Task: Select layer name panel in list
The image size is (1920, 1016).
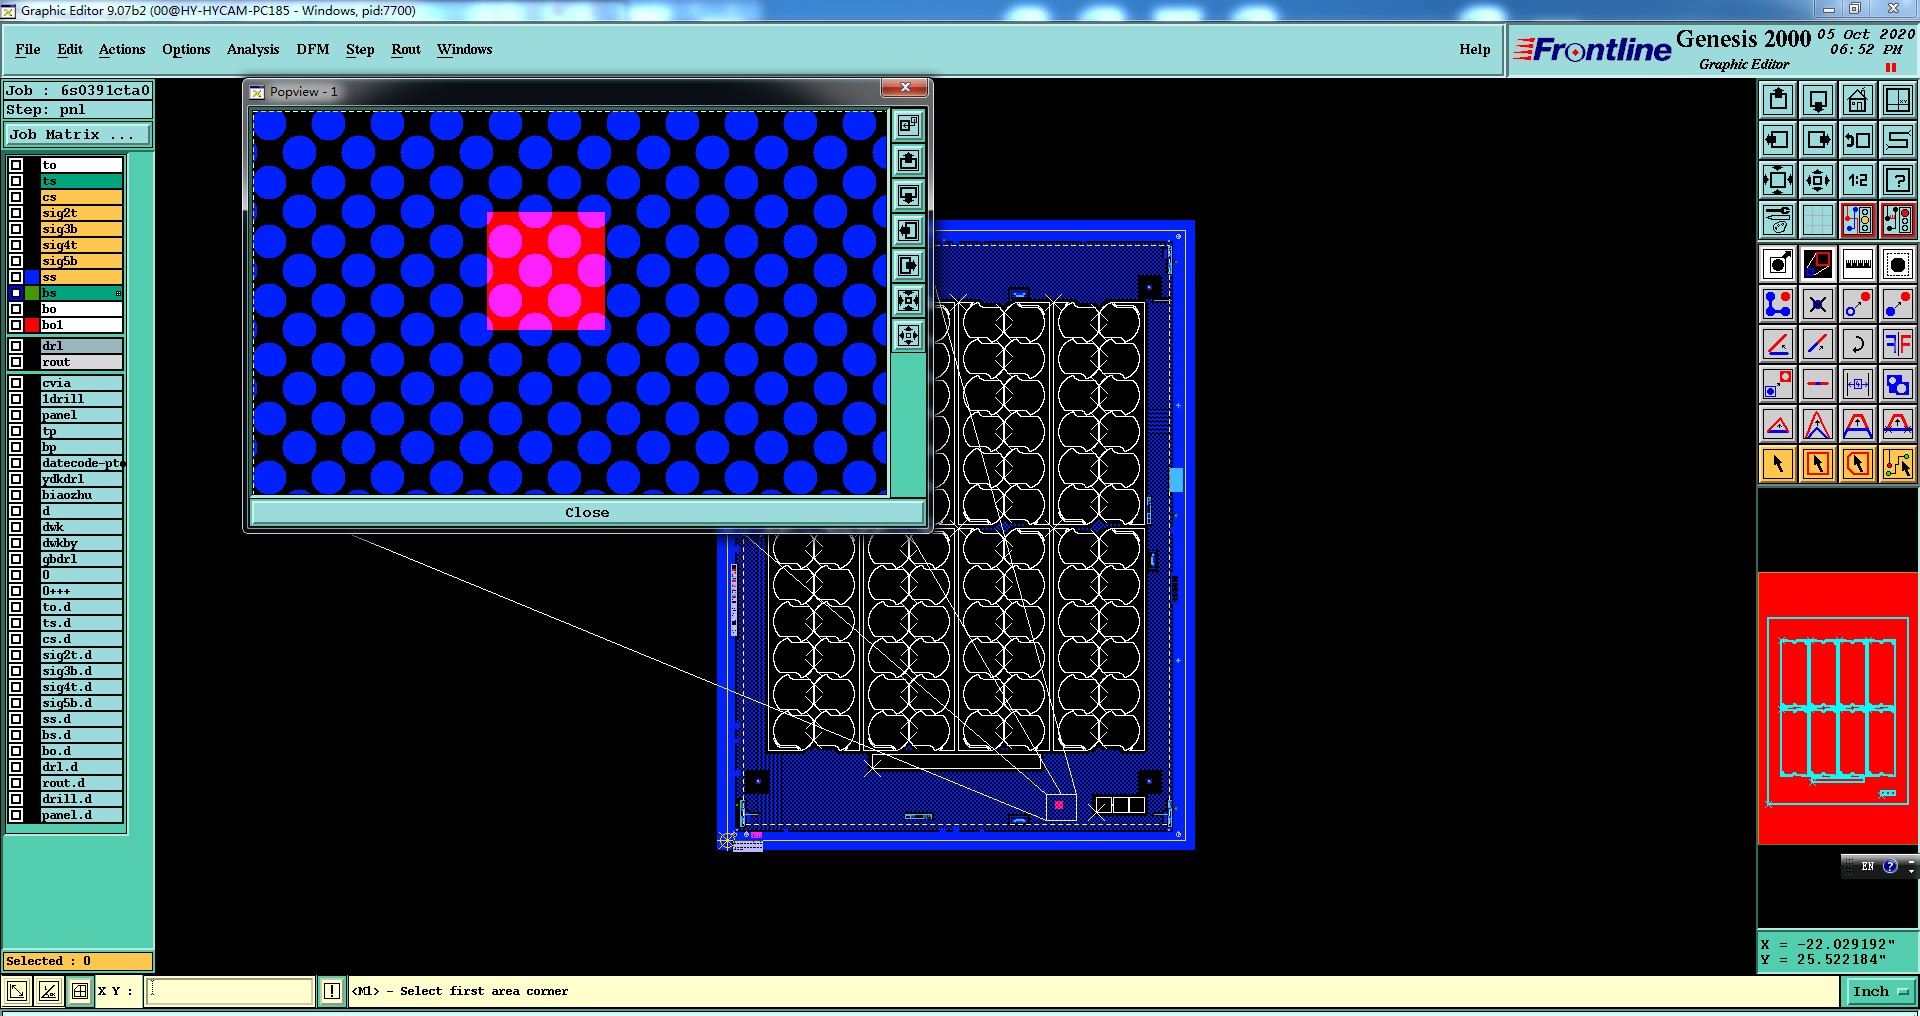Action: click(x=82, y=415)
